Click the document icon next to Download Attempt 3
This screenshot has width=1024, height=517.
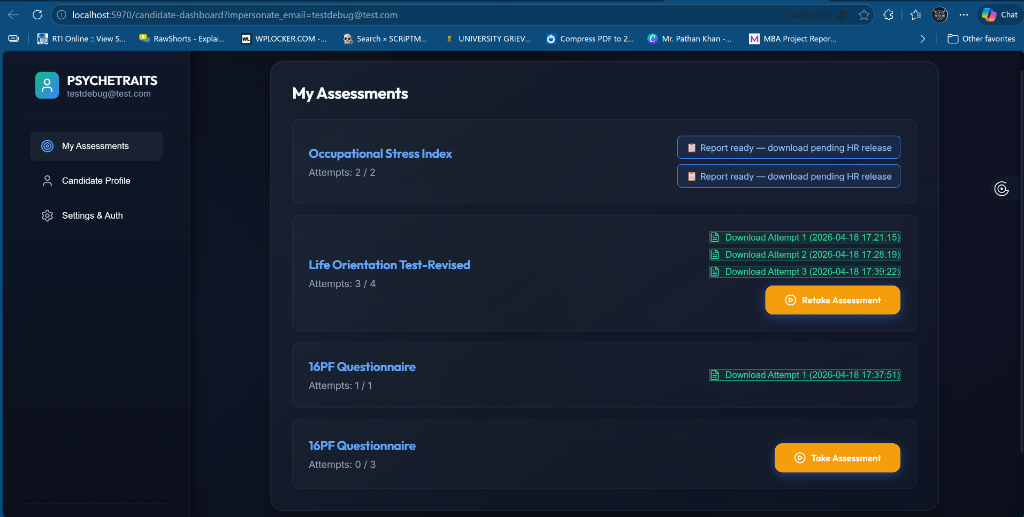click(x=715, y=272)
